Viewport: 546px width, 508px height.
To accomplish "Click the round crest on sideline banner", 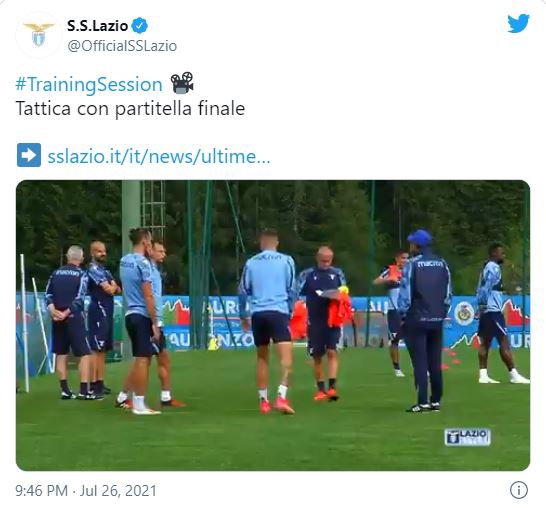I will click(464, 313).
